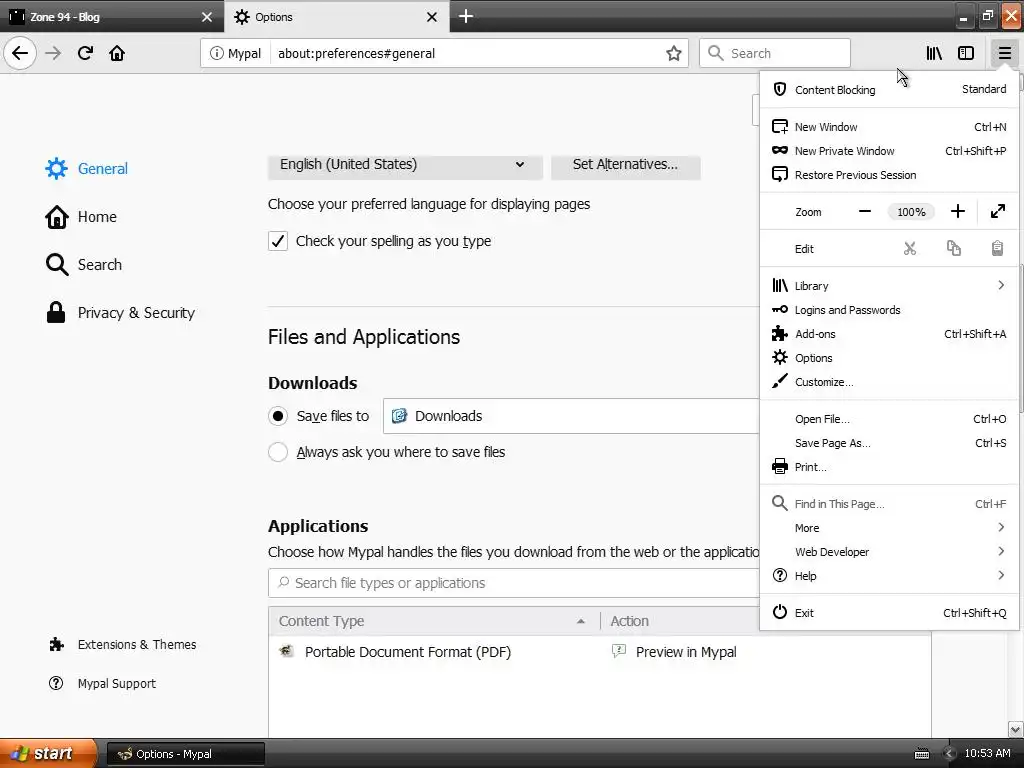This screenshot has width=1024, height=768.
Task: Choose Options in the menu
Action: [889, 358]
